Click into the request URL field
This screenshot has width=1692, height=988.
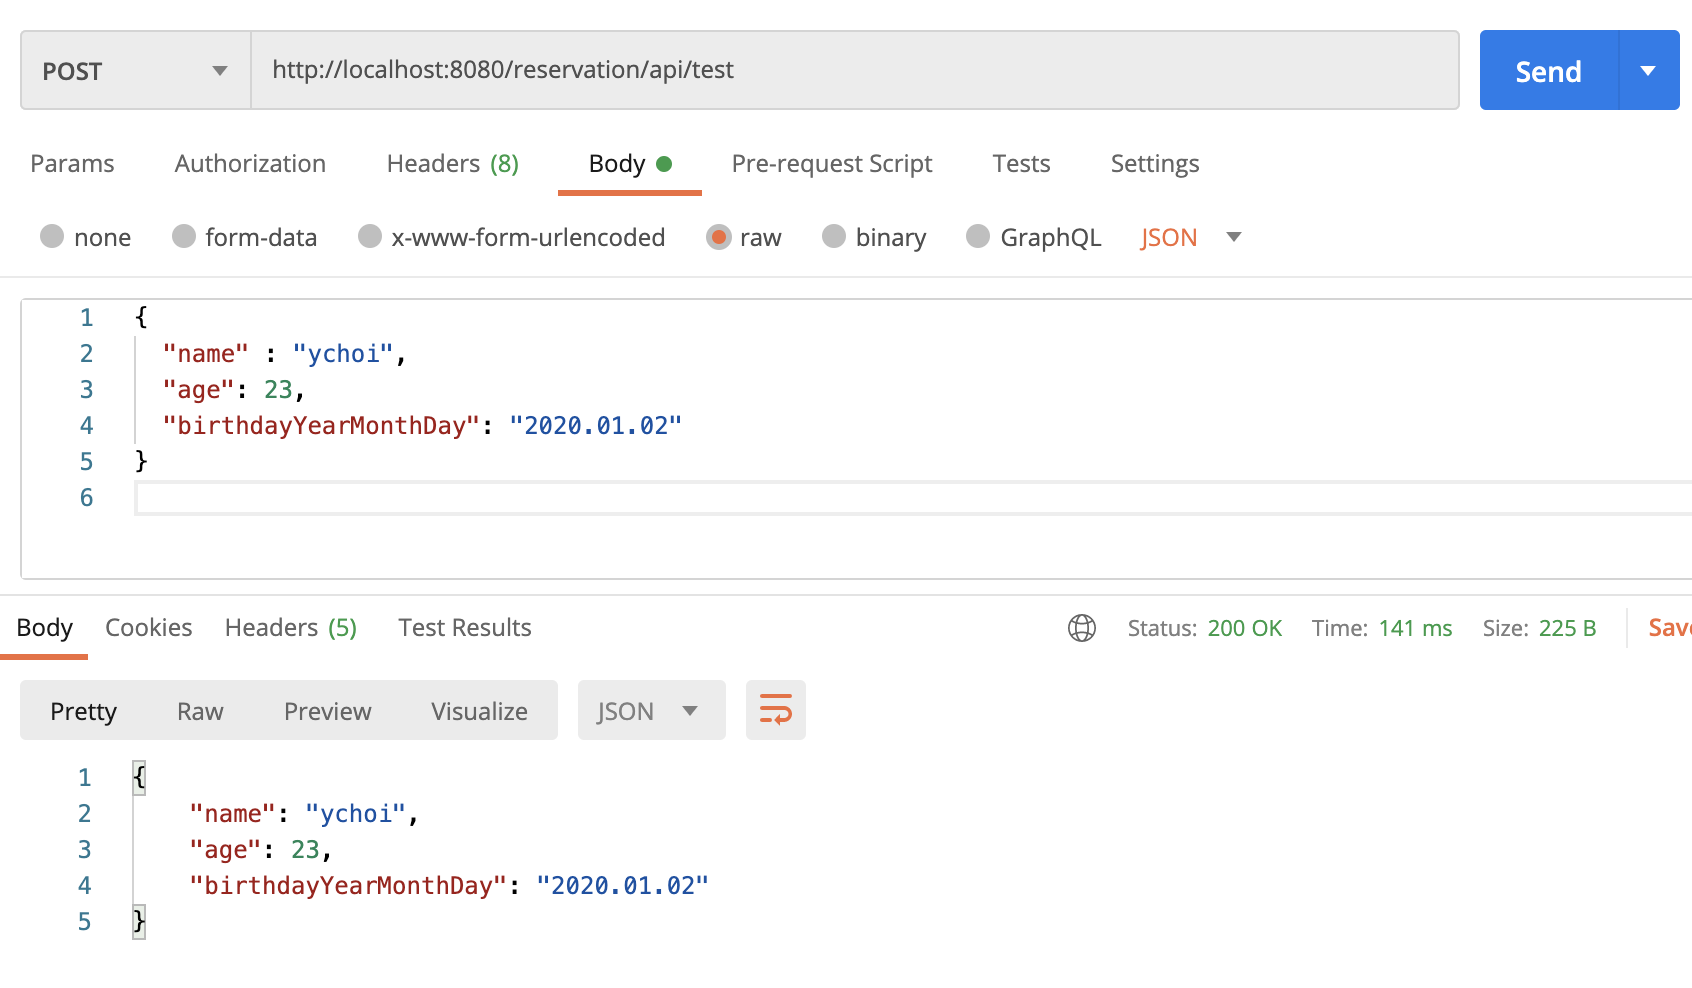(855, 70)
